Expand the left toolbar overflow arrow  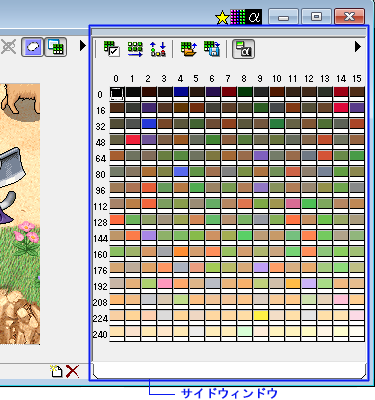point(83,45)
